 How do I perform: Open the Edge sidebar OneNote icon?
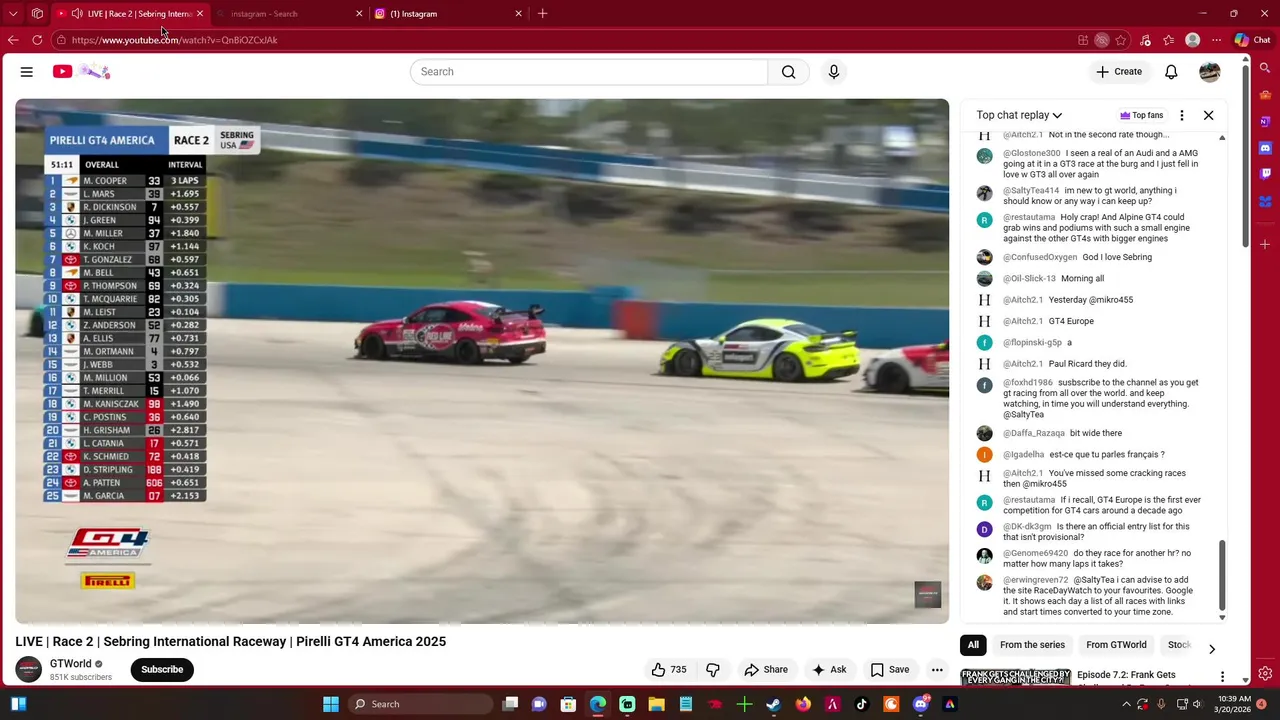[1265, 122]
